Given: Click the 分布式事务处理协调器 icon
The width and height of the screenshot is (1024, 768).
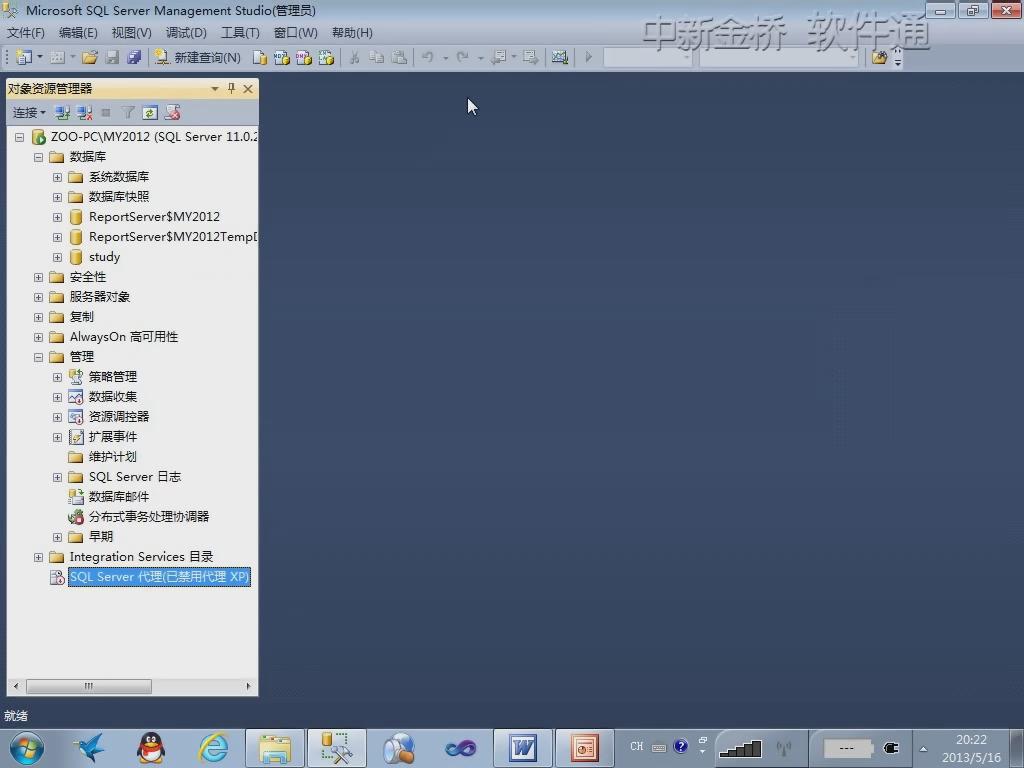Looking at the screenshot, I should (x=76, y=517).
